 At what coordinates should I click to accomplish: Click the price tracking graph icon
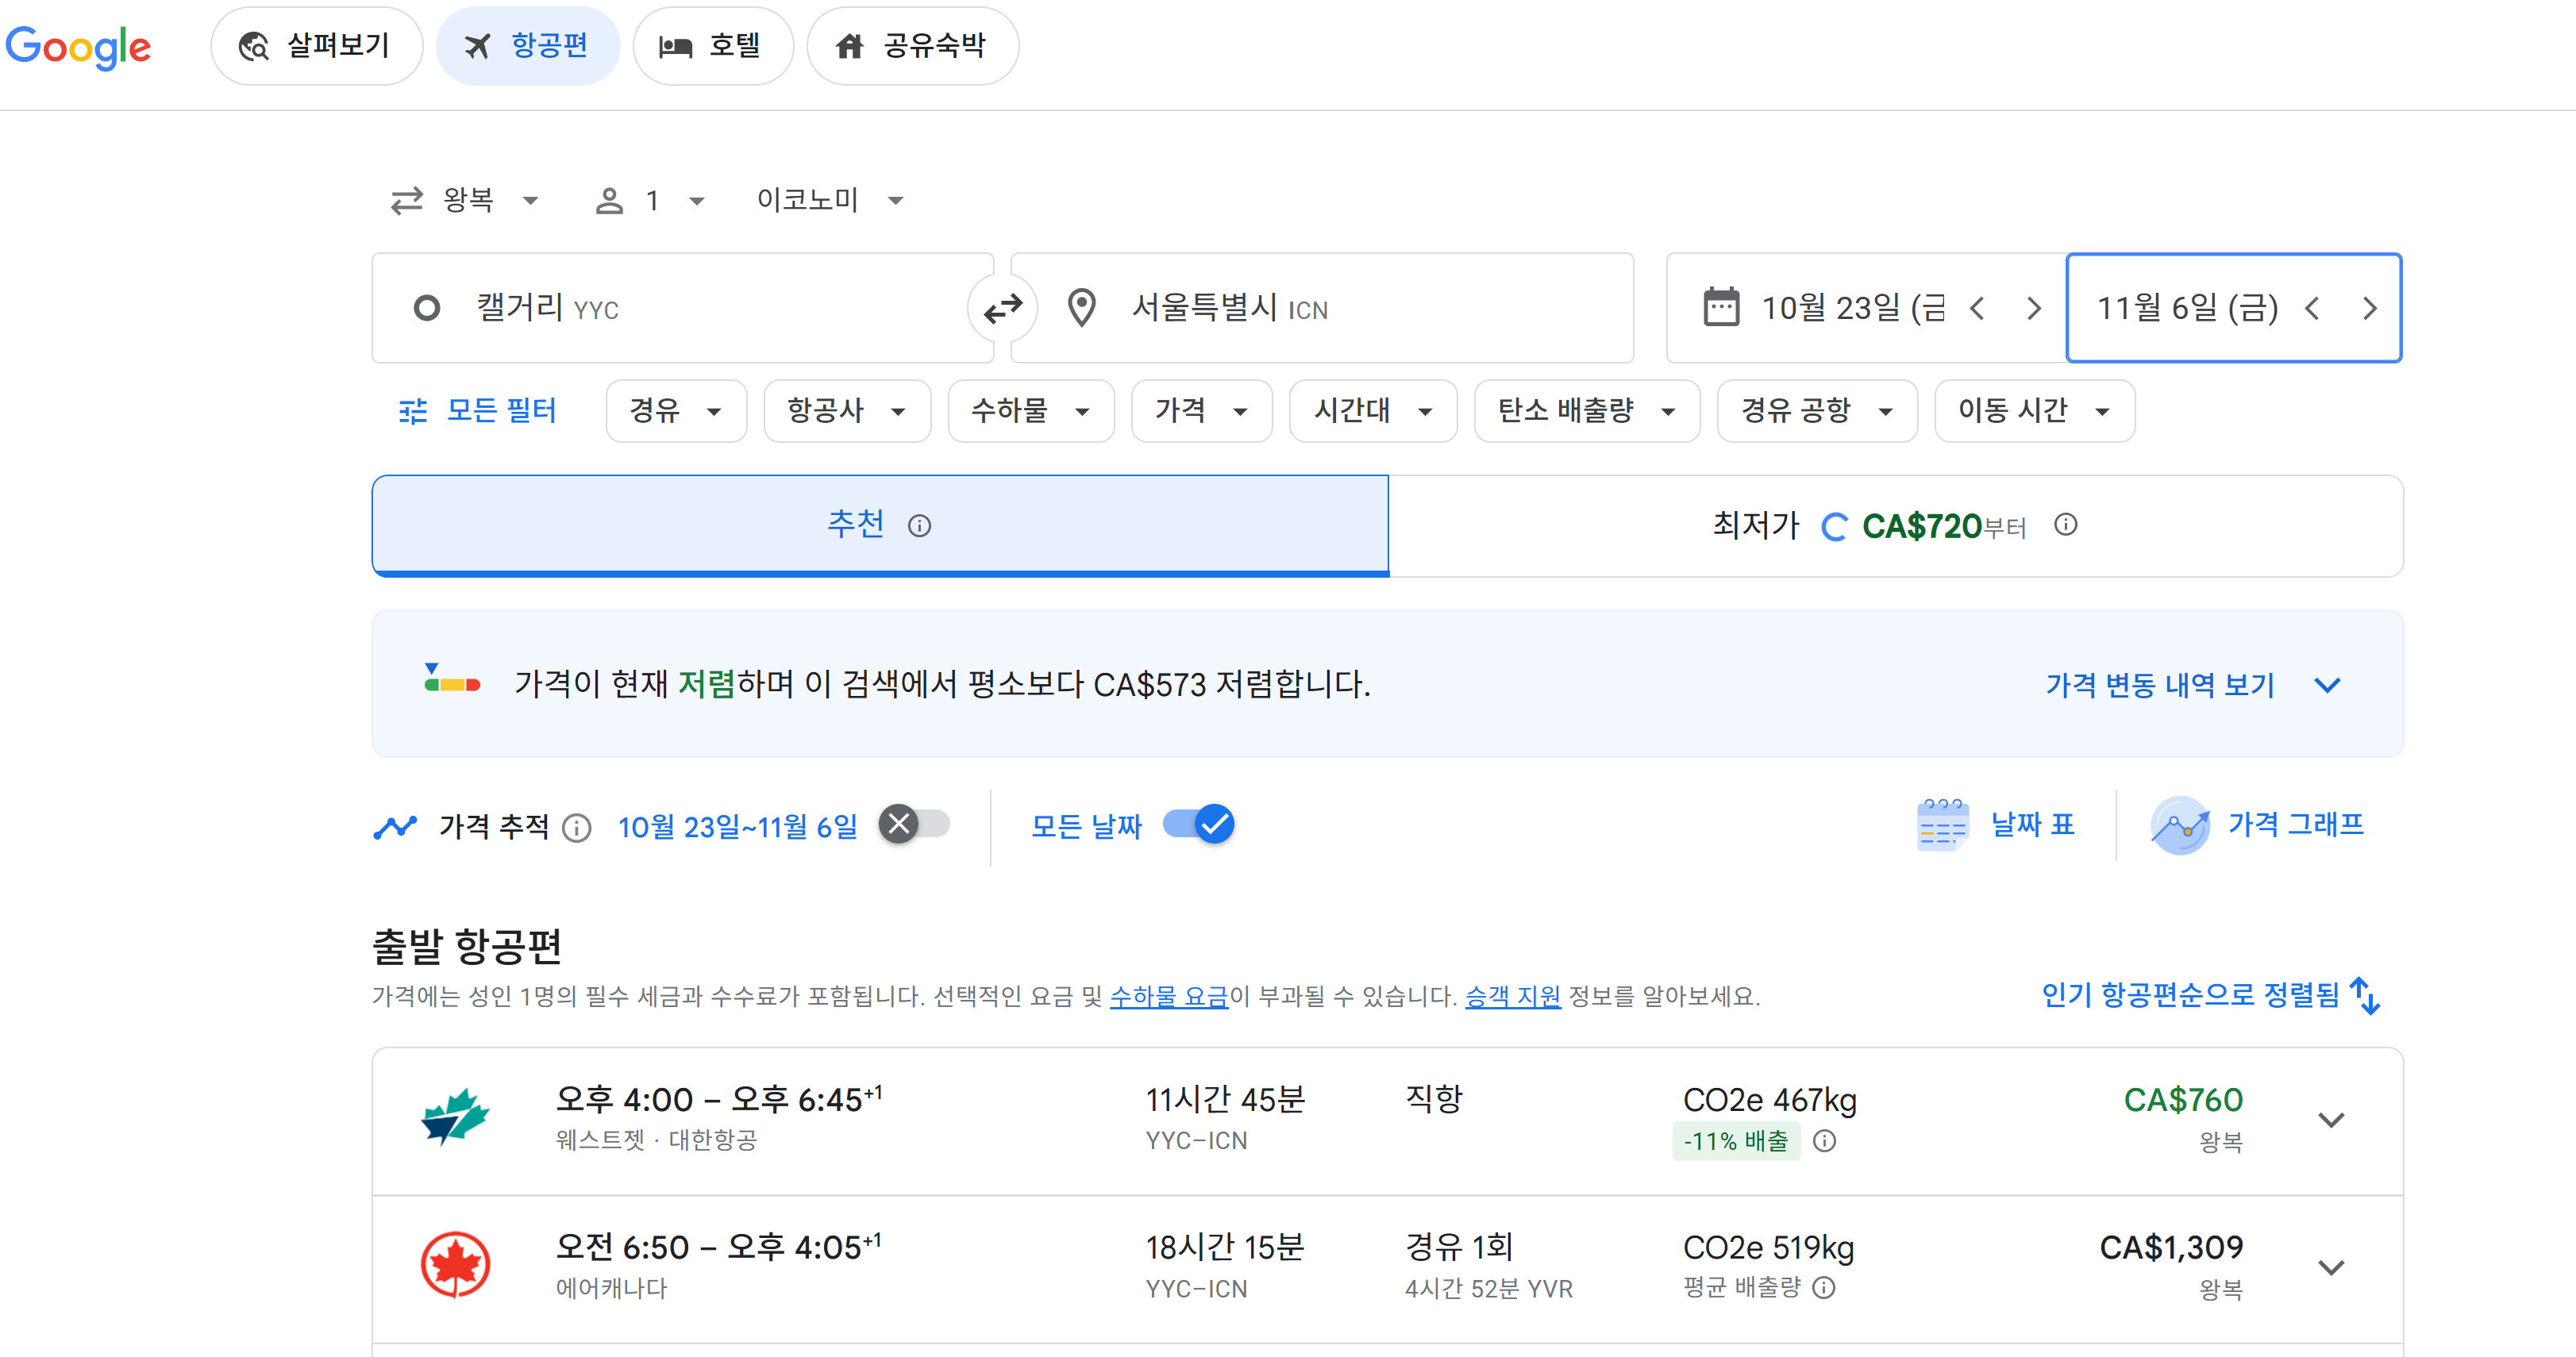395,827
